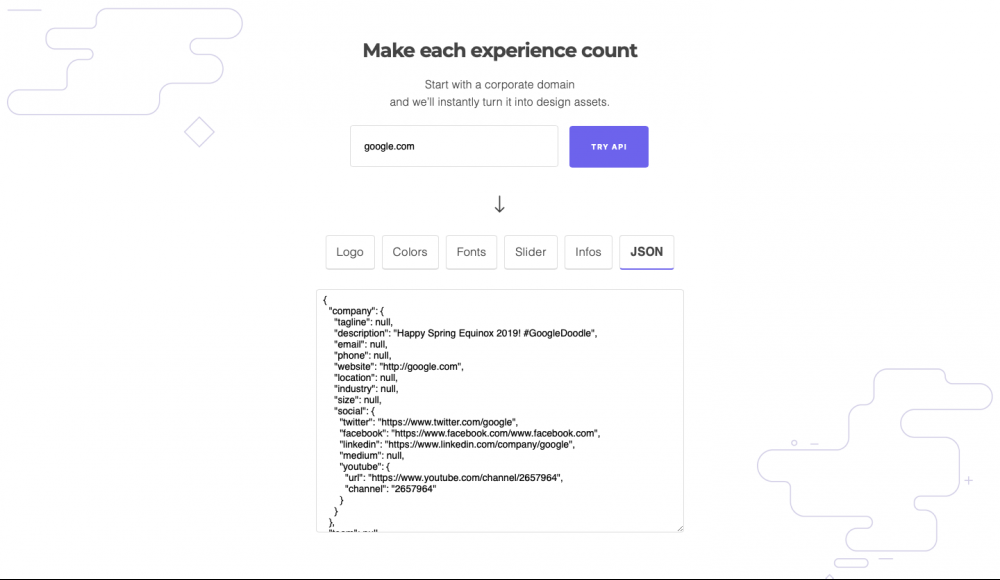
Task: Show the Slider tab
Action: pyautogui.click(x=531, y=252)
